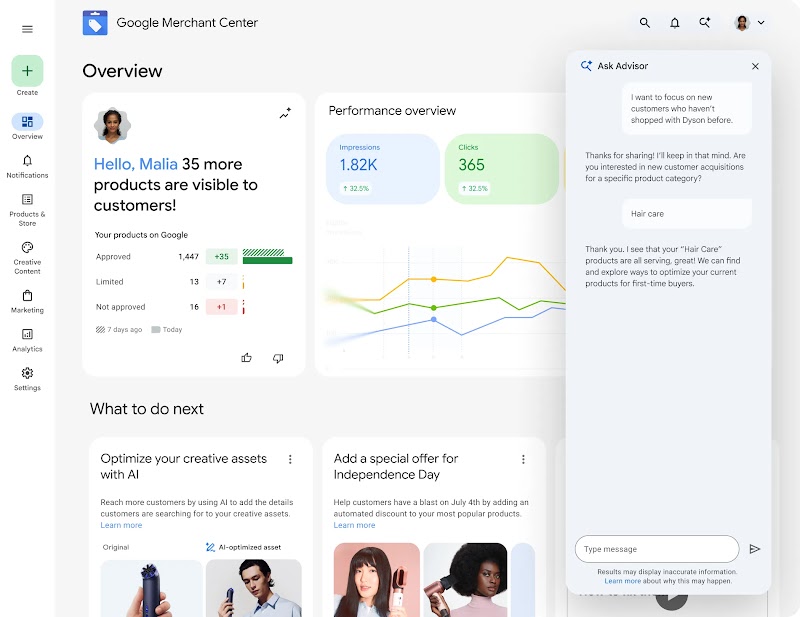Send the advisor message with arrow icon
800x617 pixels.
[x=755, y=549]
